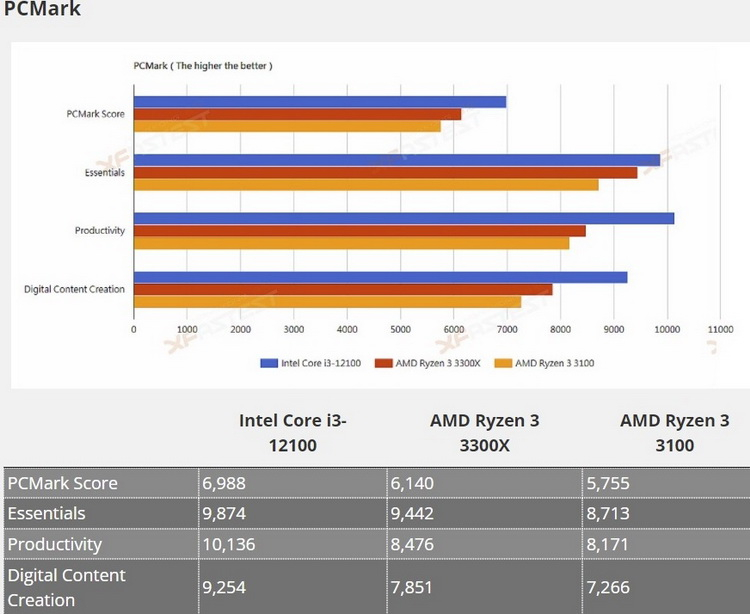The height and width of the screenshot is (614, 750).
Task: Click the AMD Ryzen 3 3300X table column header
Action: [x=484, y=432]
